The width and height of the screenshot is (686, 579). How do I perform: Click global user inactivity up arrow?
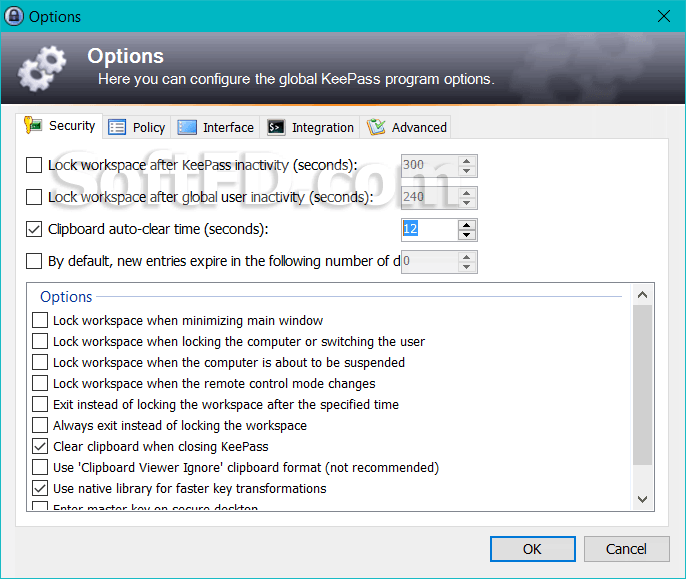pos(467,193)
